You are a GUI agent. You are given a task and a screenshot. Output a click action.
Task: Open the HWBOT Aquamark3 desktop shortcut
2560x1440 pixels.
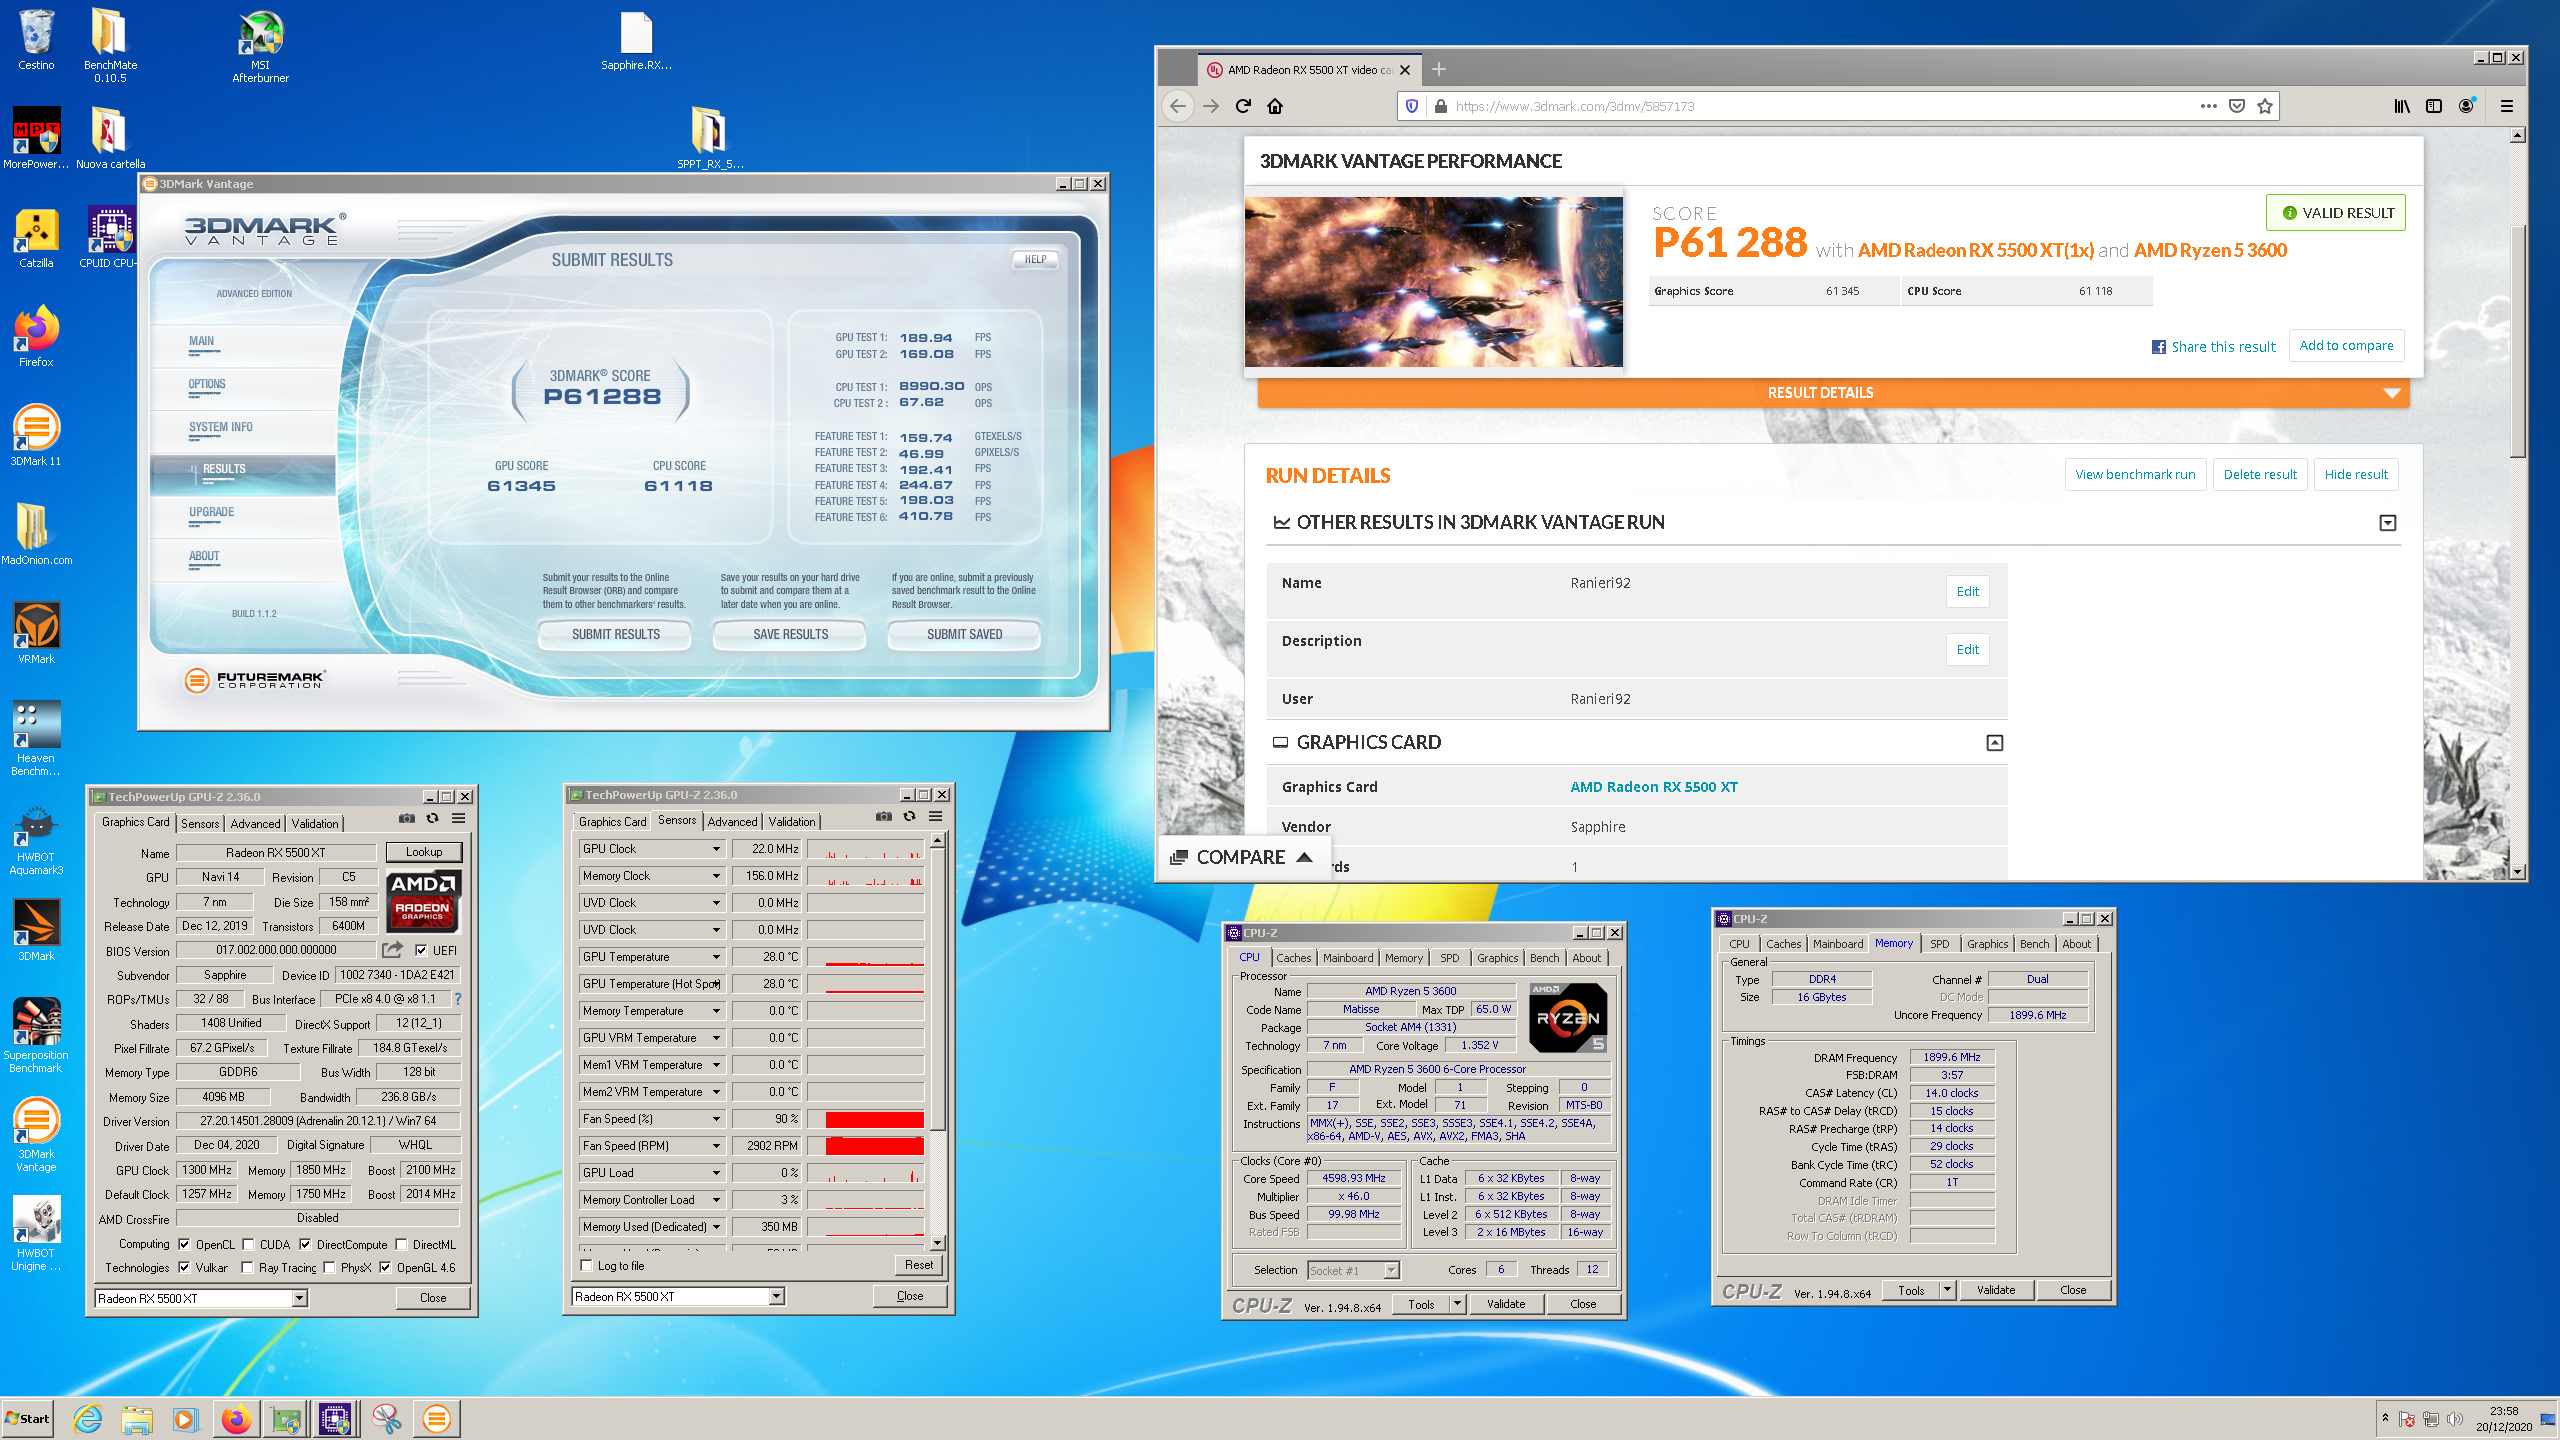(x=36, y=838)
